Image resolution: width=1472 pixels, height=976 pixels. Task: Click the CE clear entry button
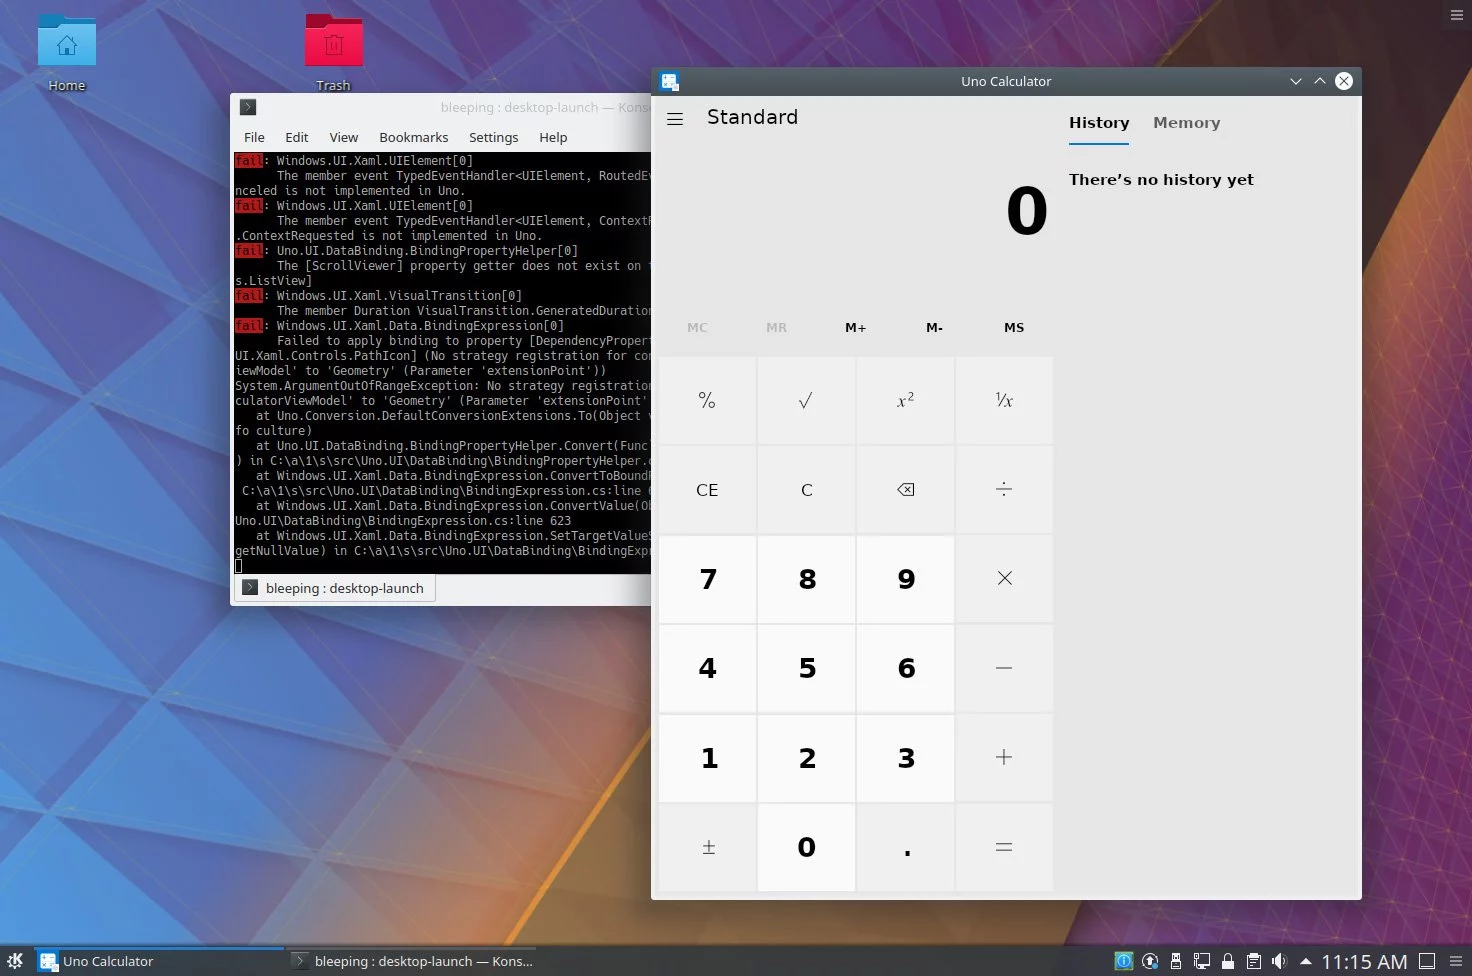click(707, 490)
